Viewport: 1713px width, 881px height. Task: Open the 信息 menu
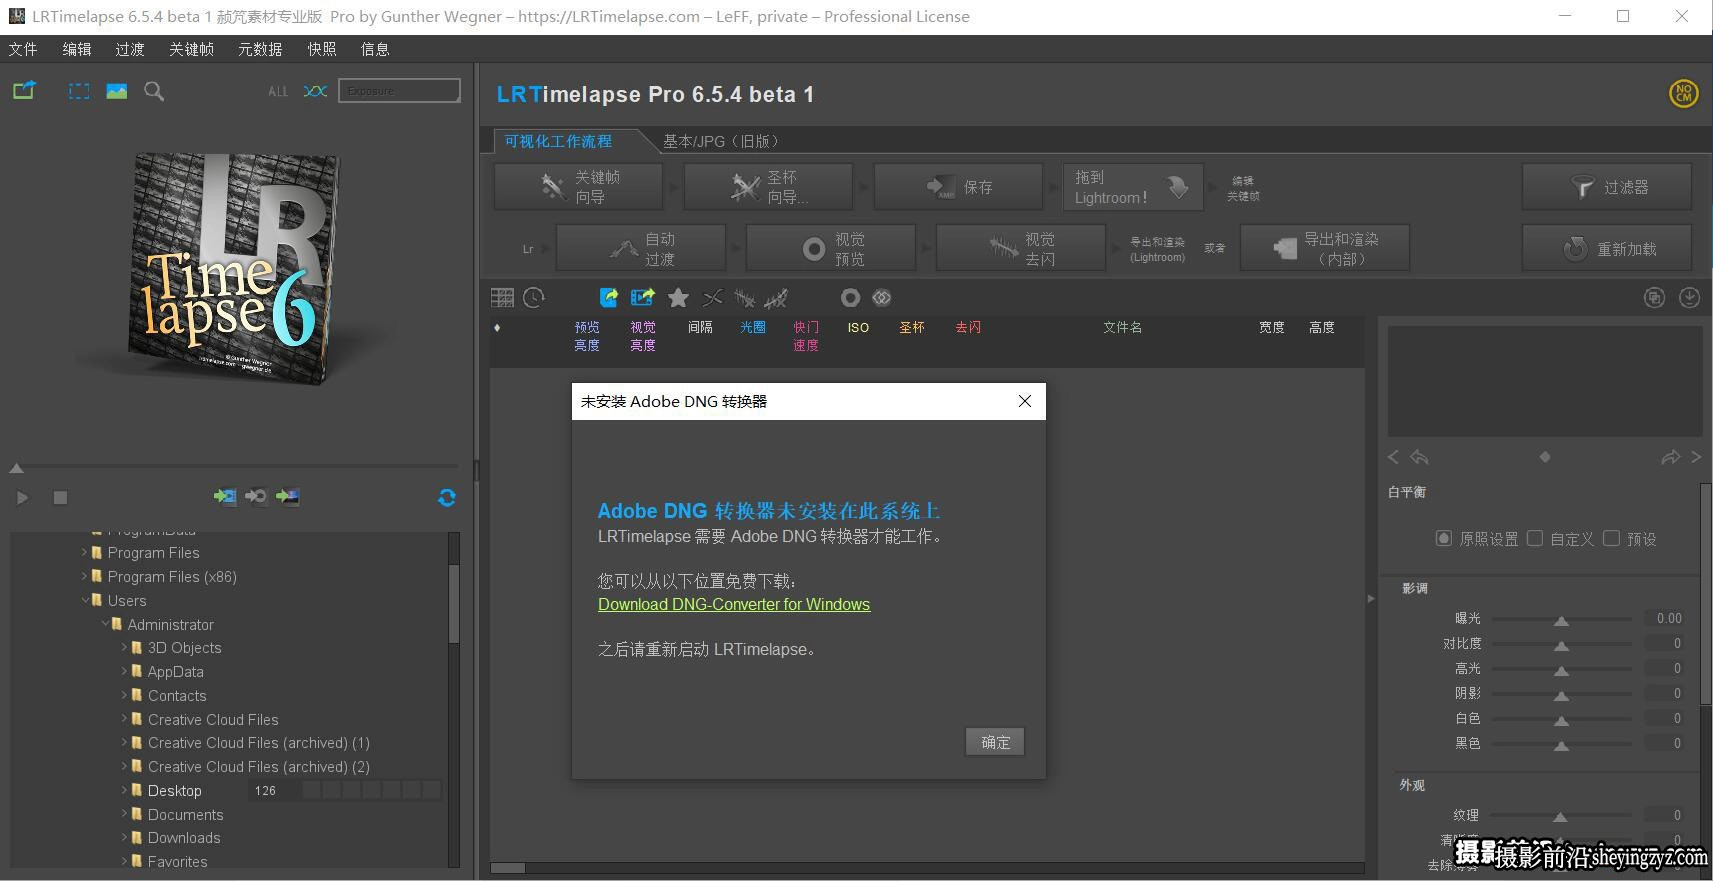[375, 49]
